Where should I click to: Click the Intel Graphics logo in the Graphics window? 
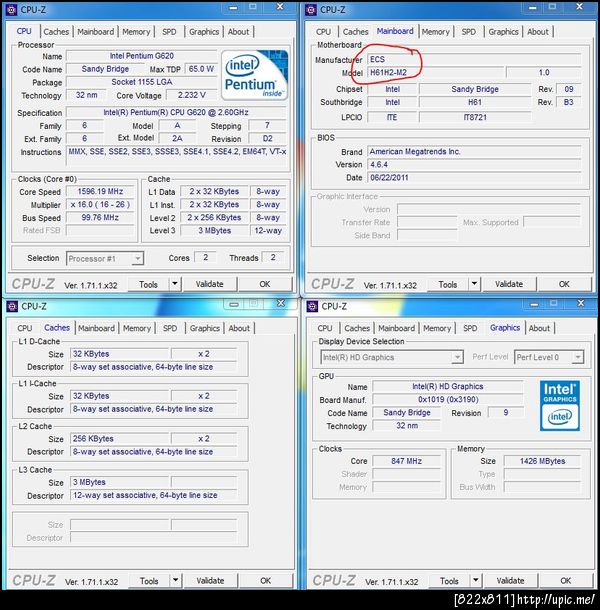(x=560, y=405)
